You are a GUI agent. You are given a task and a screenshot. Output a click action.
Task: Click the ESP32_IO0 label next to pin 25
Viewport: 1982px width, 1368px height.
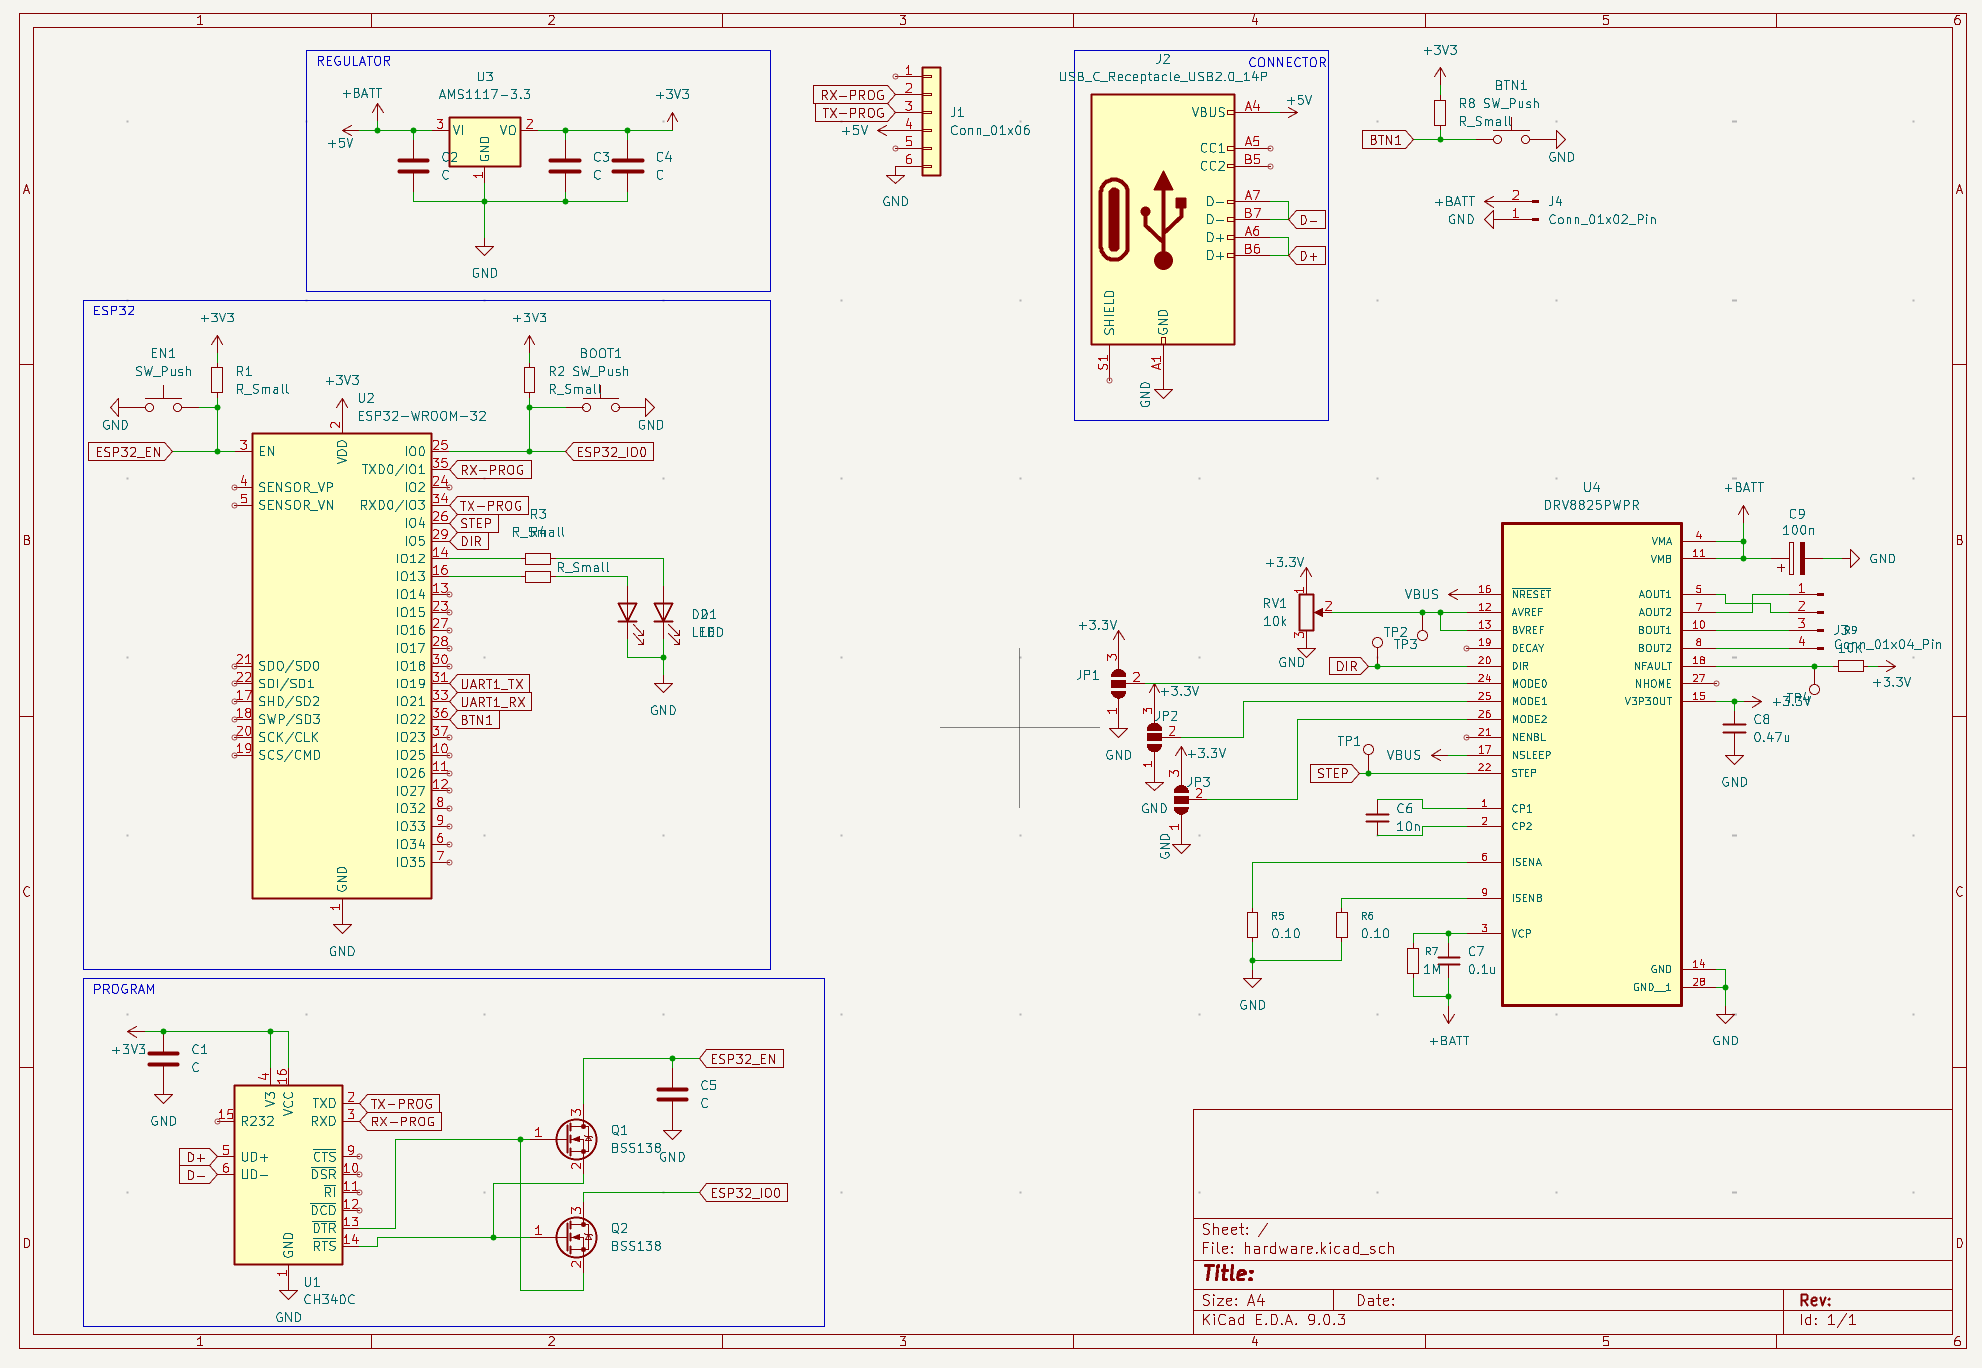tap(610, 452)
